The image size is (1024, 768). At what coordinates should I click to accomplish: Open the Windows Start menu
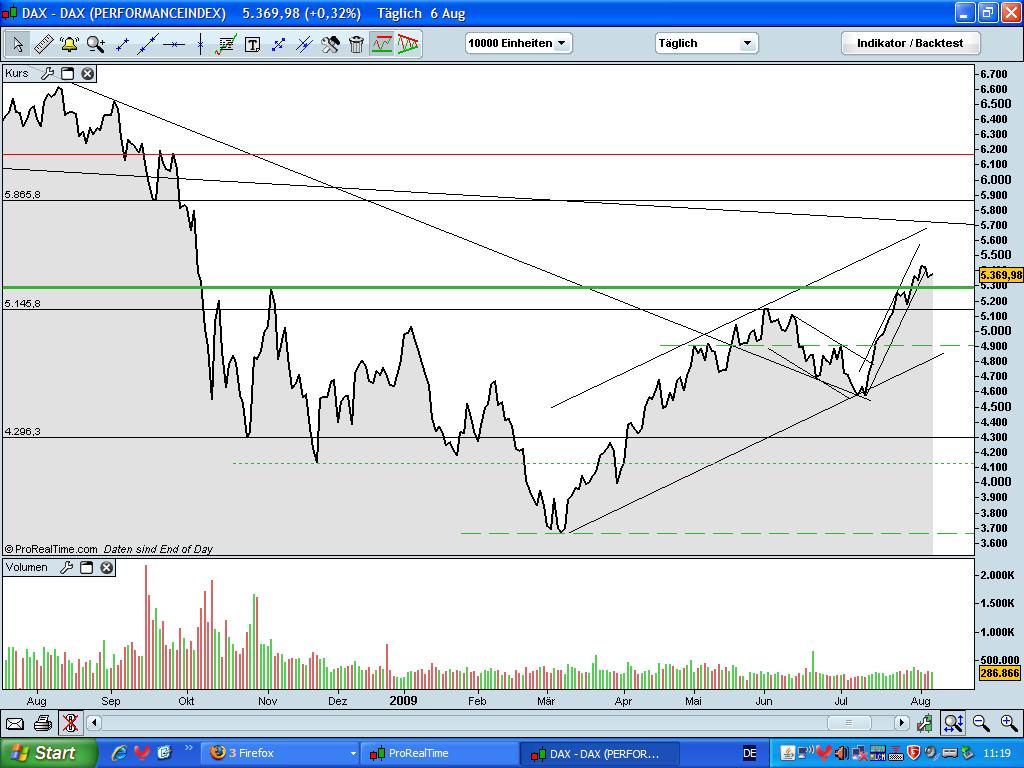coord(48,753)
